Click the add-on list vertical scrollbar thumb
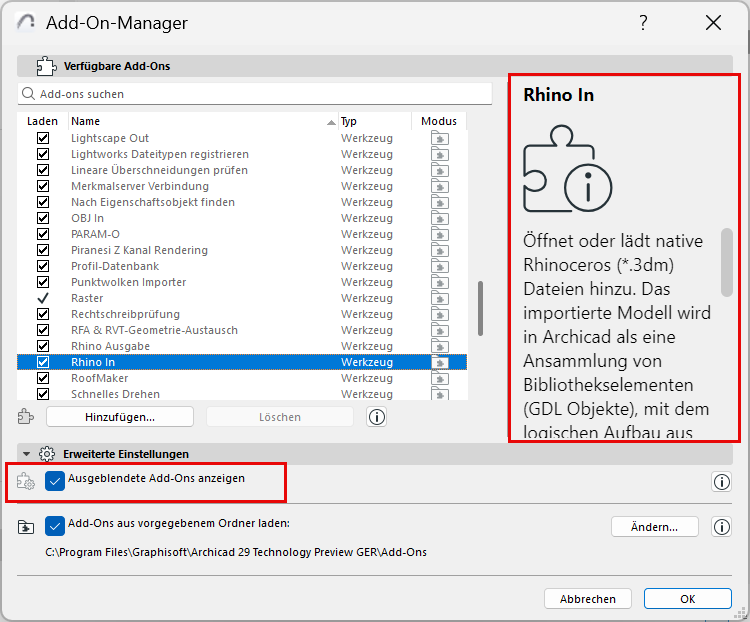Image resolution: width=750 pixels, height=622 pixels. (480, 308)
